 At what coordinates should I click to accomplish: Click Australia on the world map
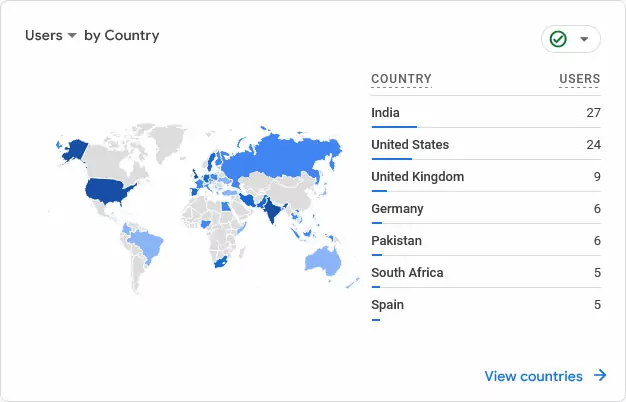tap(323, 261)
